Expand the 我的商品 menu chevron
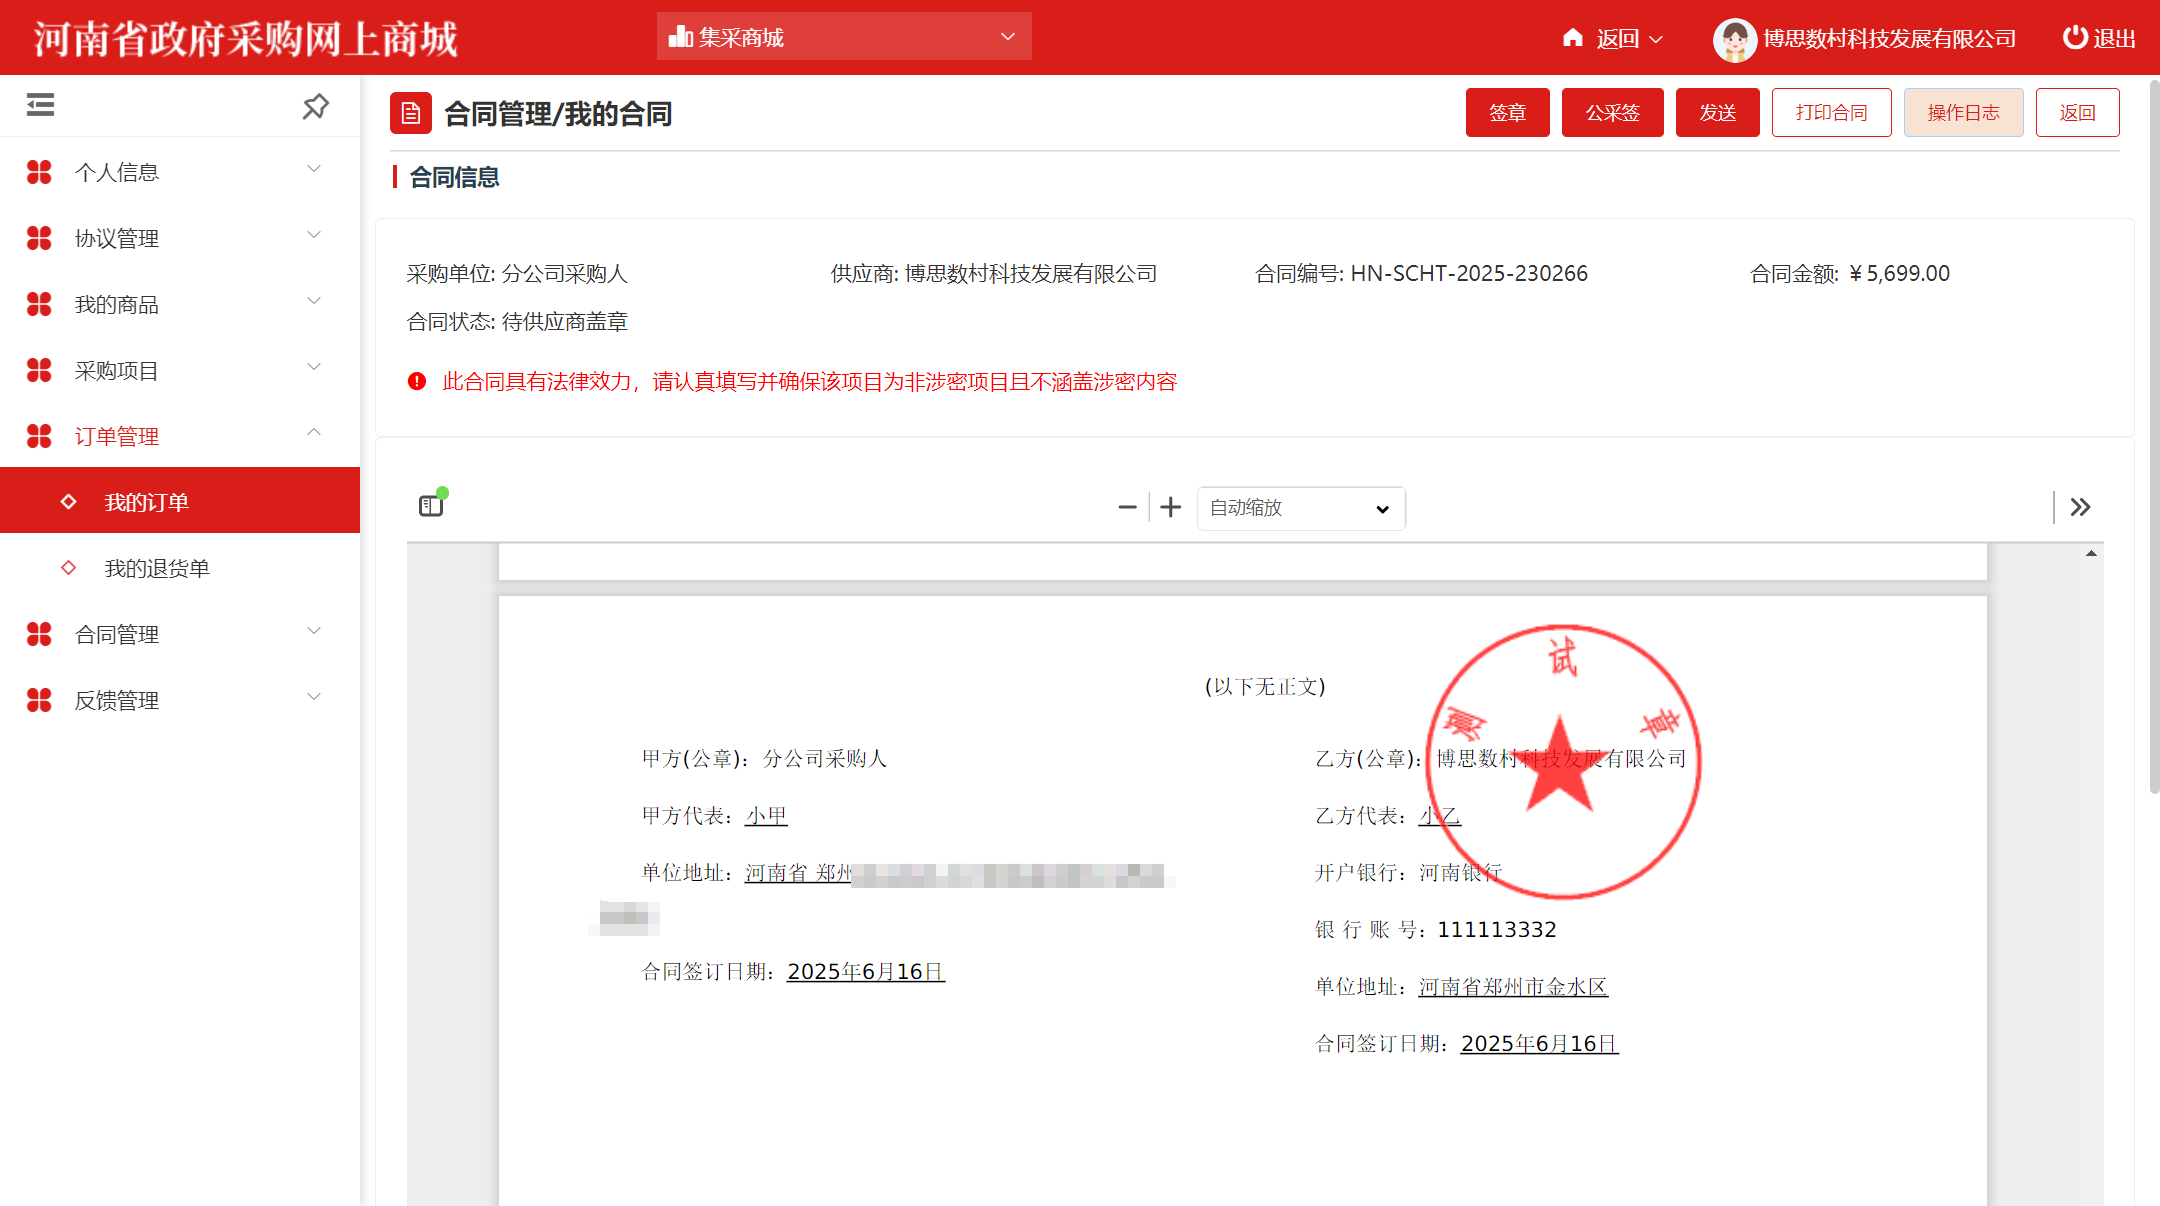The image size is (2160, 1206). click(314, 301)
